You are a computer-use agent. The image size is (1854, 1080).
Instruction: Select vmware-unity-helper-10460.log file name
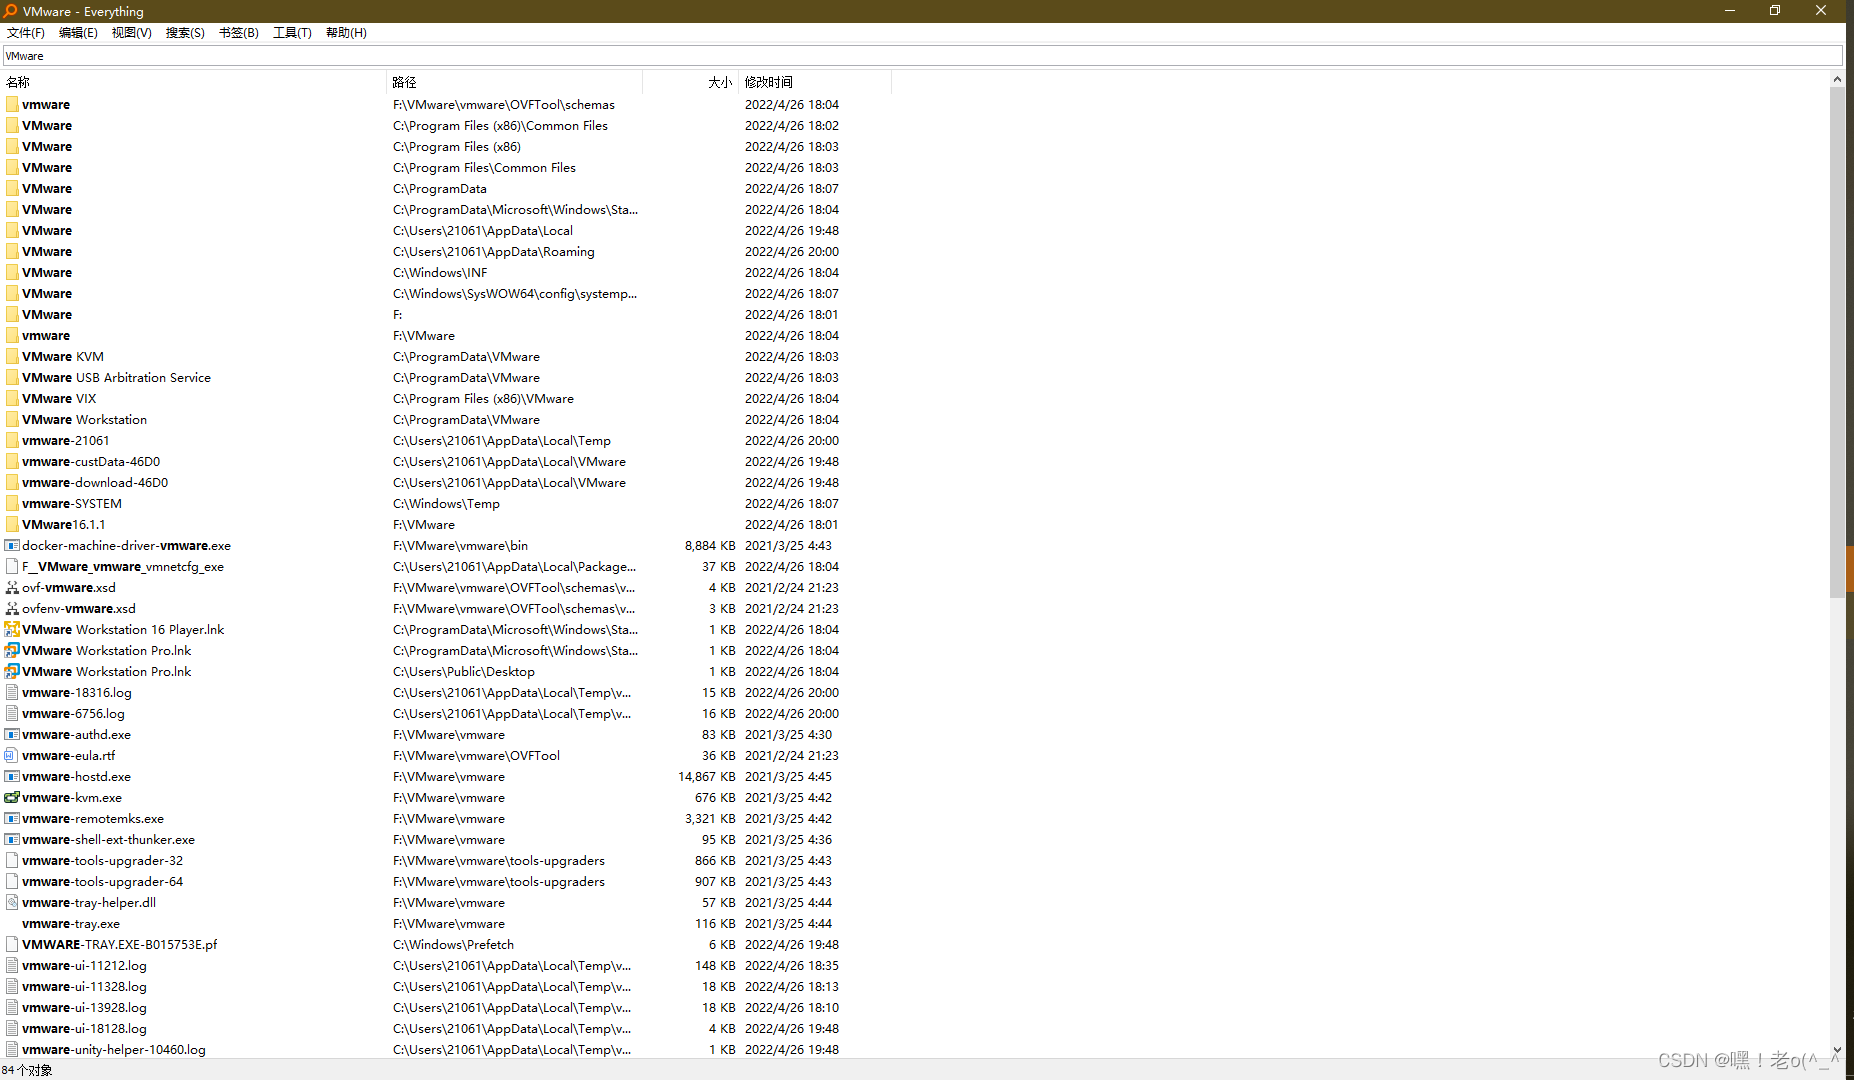(x=114, y=1050)
